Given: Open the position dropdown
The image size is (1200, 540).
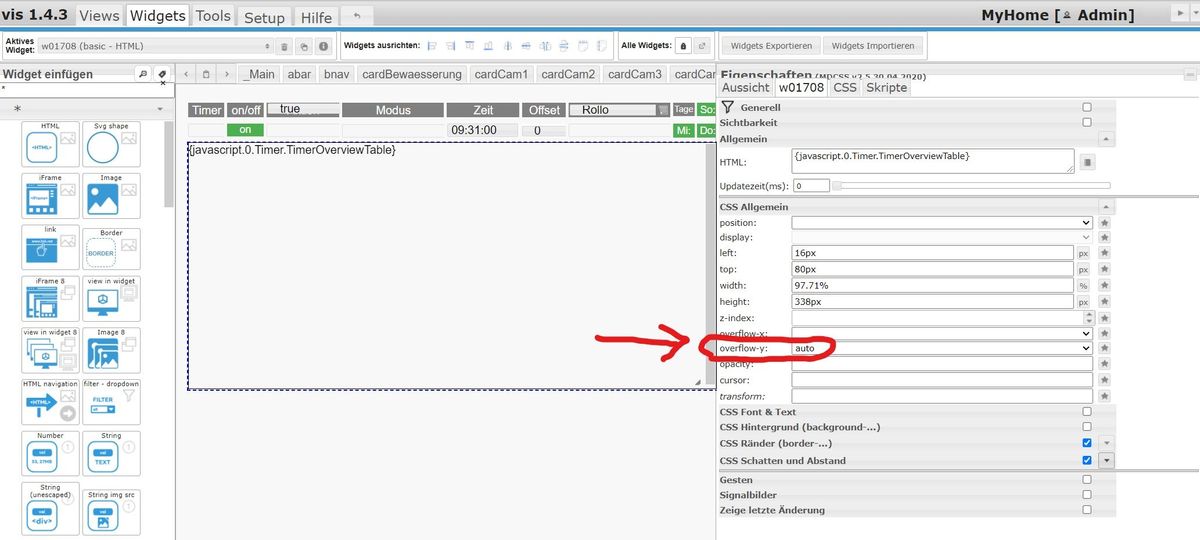Looking at the screenshot, I should pos(942,222).
